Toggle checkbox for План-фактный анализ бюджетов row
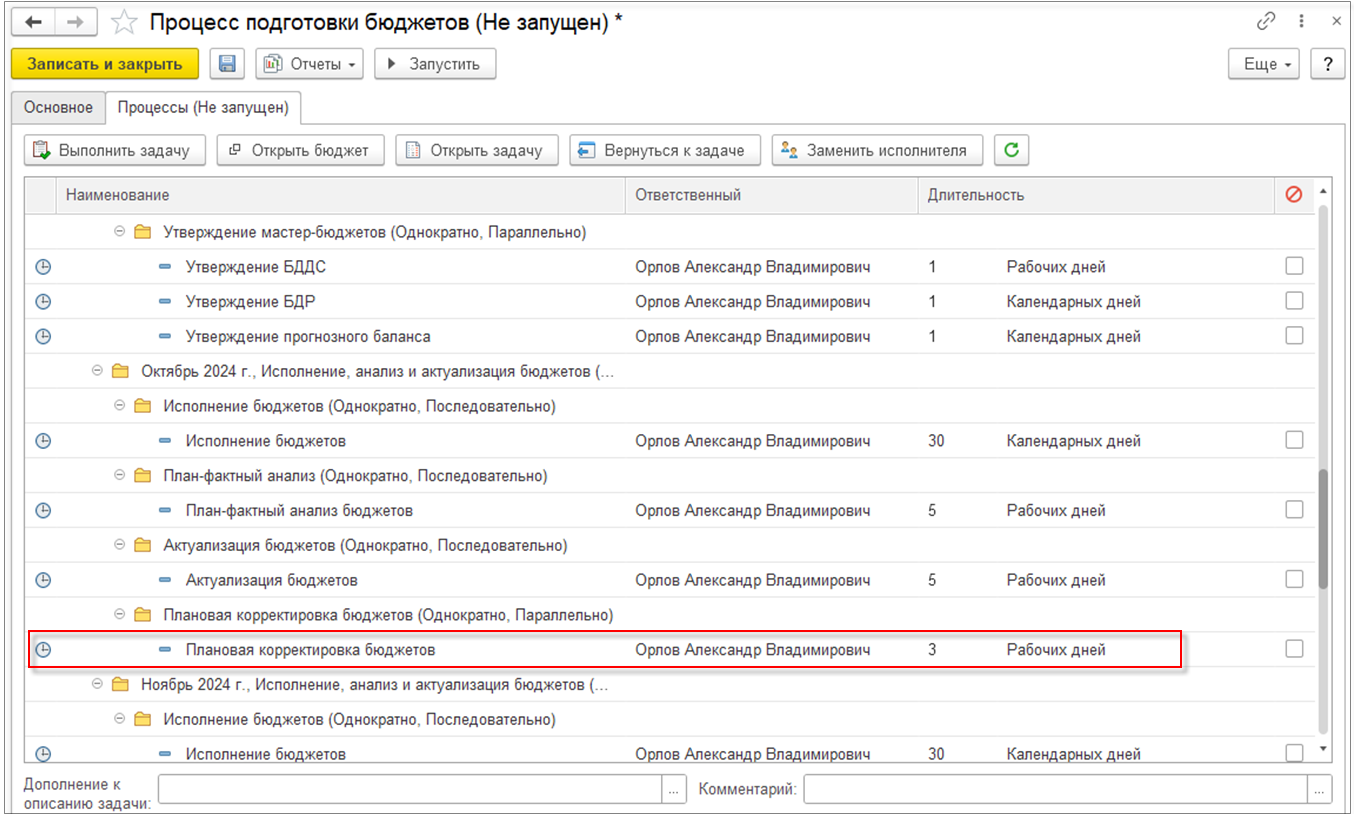 click(x=1294, y=510)
